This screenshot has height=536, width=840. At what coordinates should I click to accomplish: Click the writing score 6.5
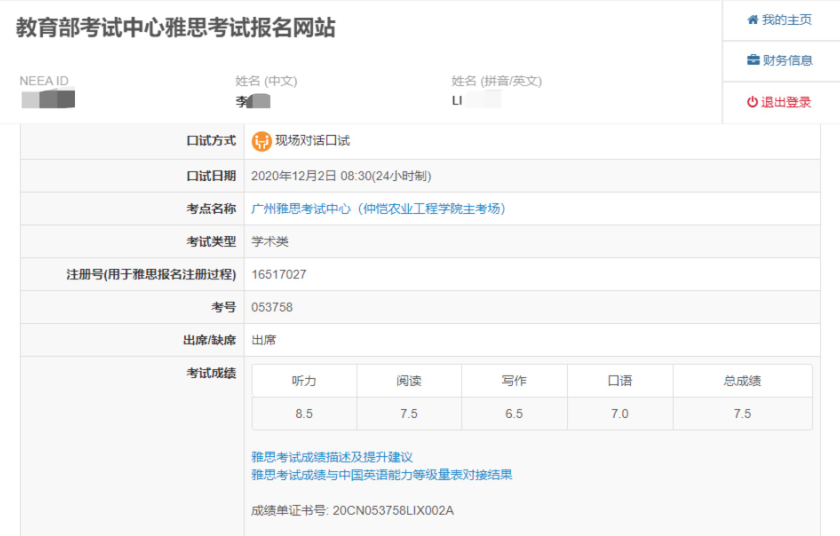pyautogui.click(x=514, y=414)
